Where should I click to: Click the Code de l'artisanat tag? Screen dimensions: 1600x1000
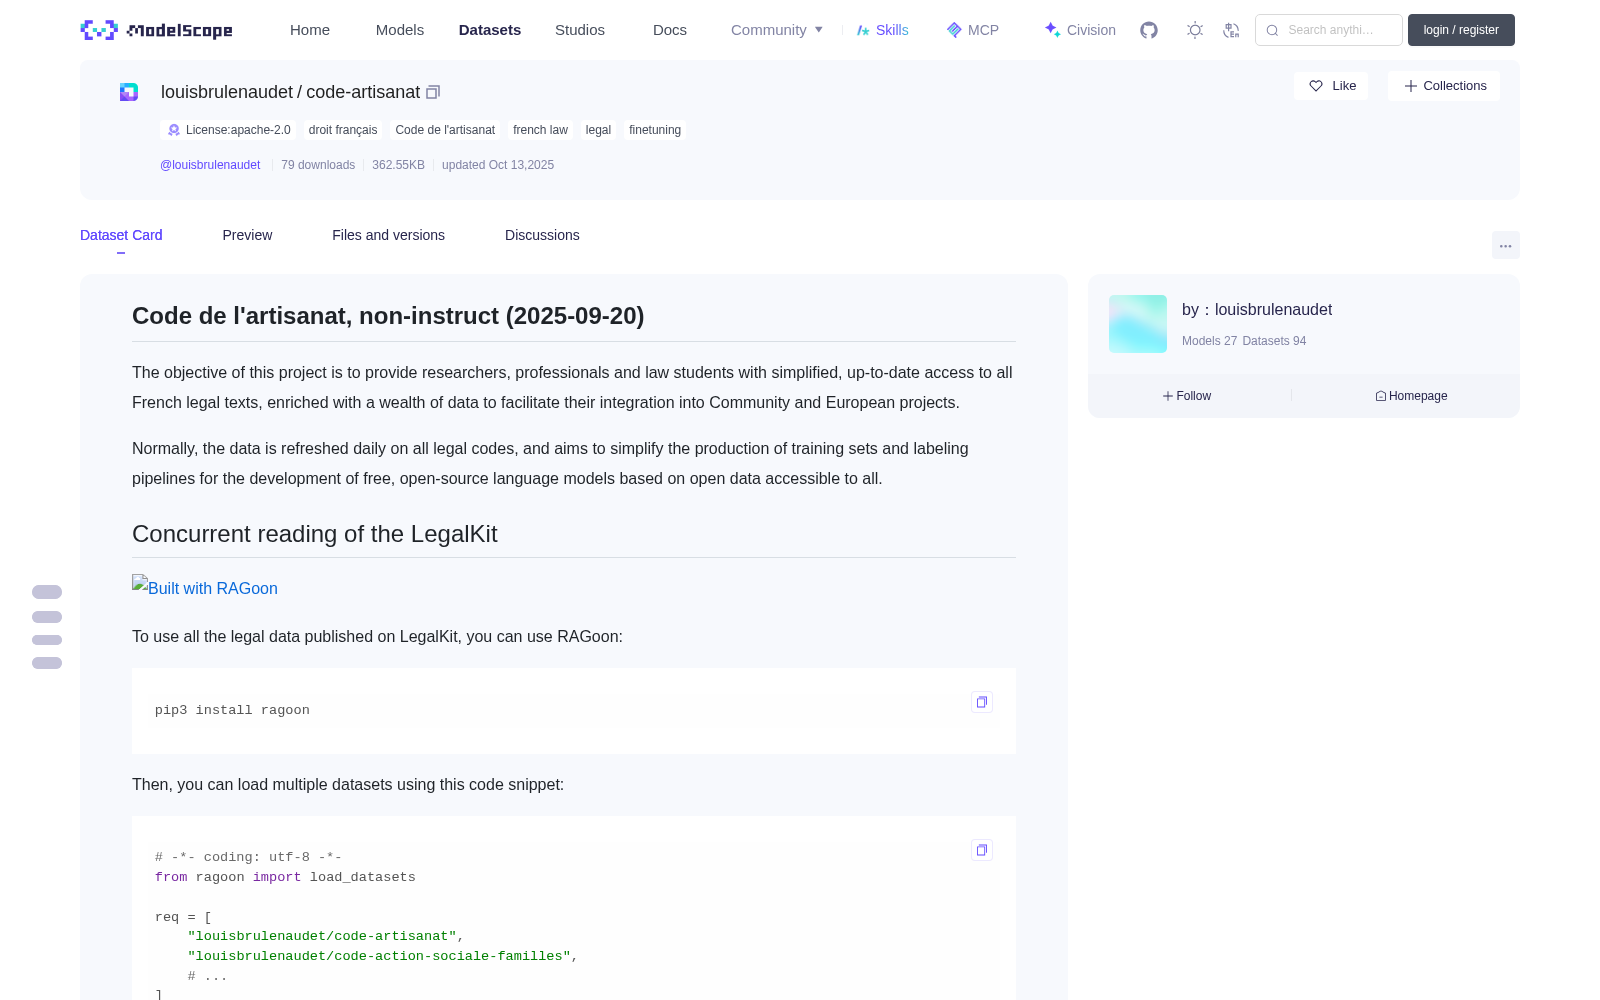pos(445,130)
